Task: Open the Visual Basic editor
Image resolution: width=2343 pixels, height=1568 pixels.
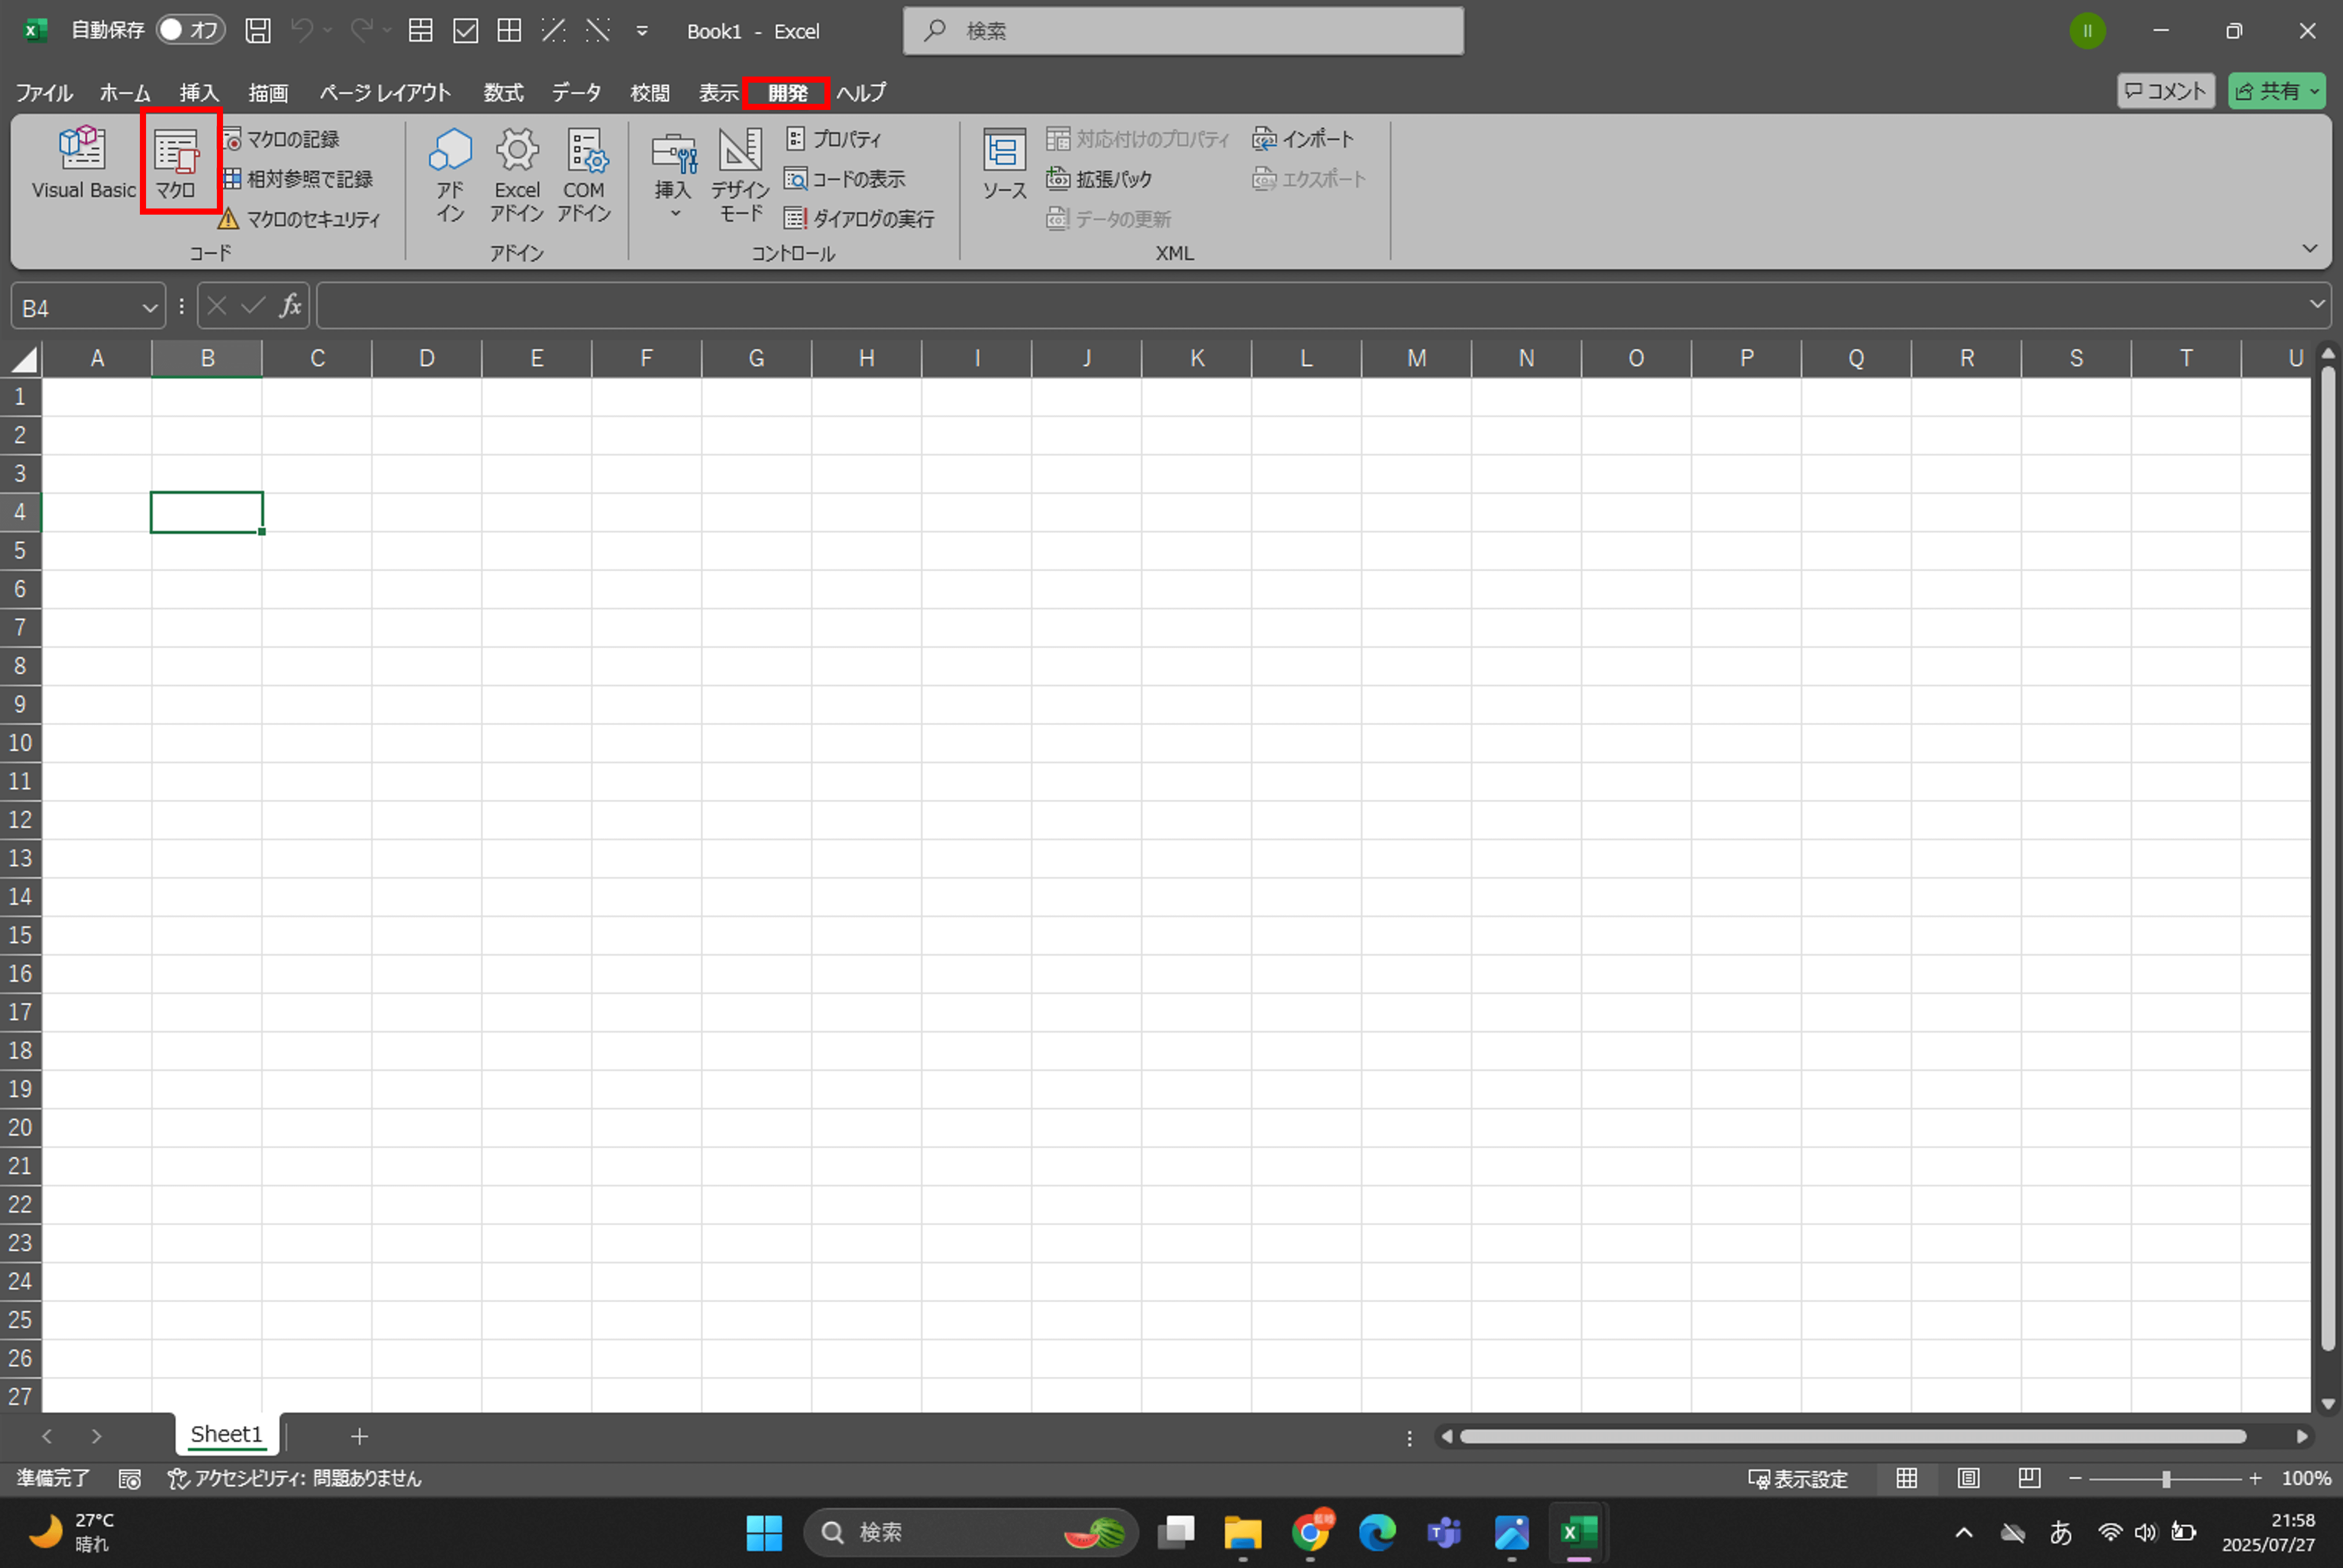Action: pos(83,163)
